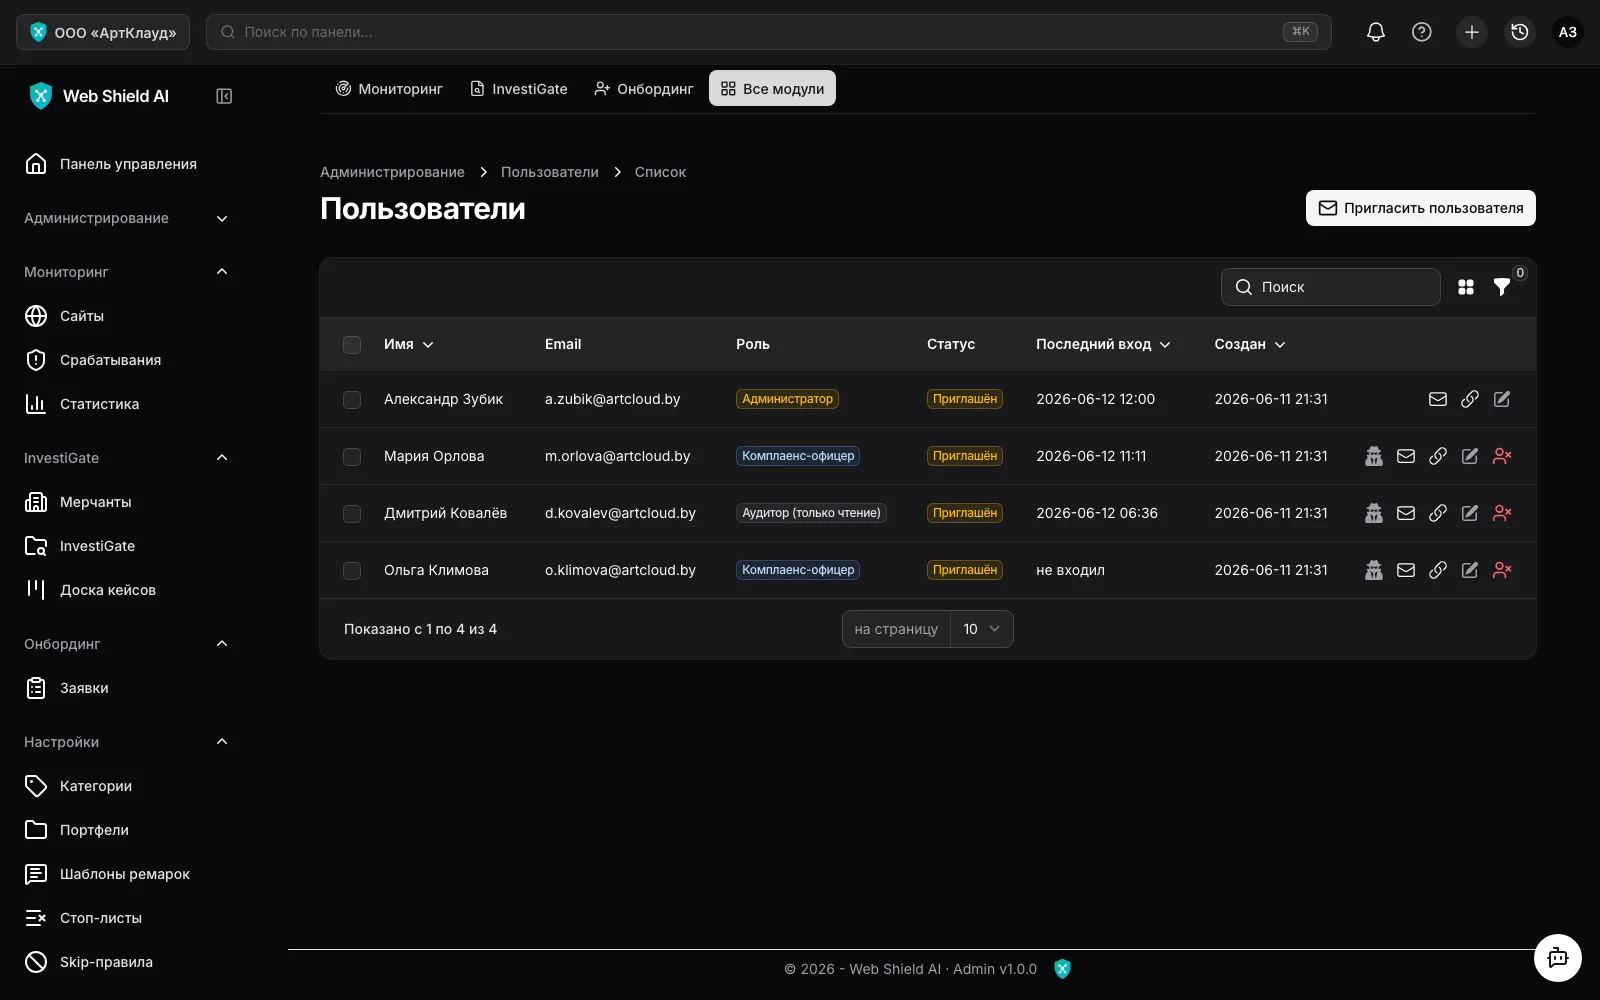Viewport: 1600px width, 1000px height.
Task: Open the per-page rows dropdown
Action: click(x=981, y=629)
